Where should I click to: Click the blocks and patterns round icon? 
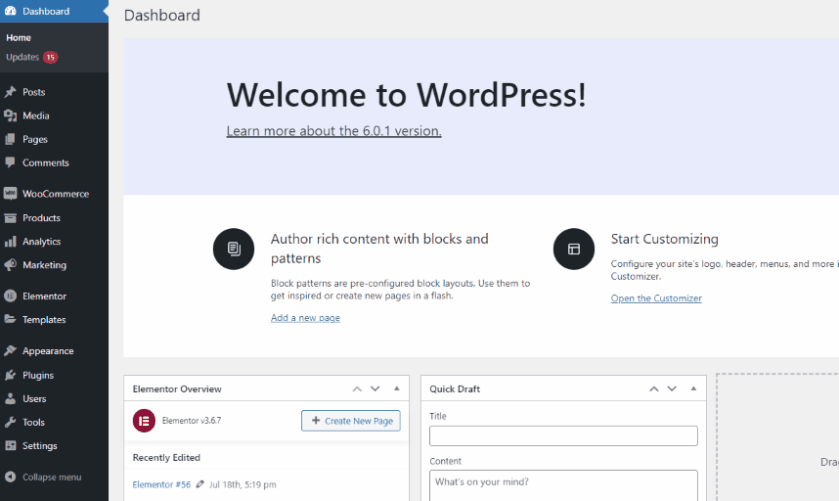click(x=234, y=249)
